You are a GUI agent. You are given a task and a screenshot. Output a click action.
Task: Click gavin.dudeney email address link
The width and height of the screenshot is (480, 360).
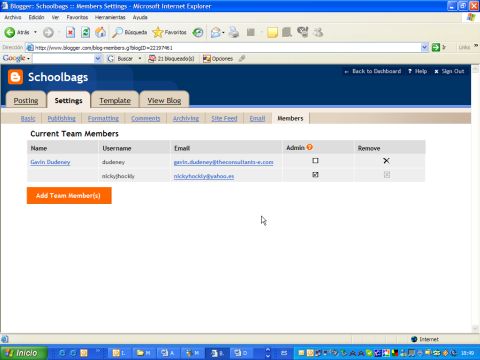point(223,162)
